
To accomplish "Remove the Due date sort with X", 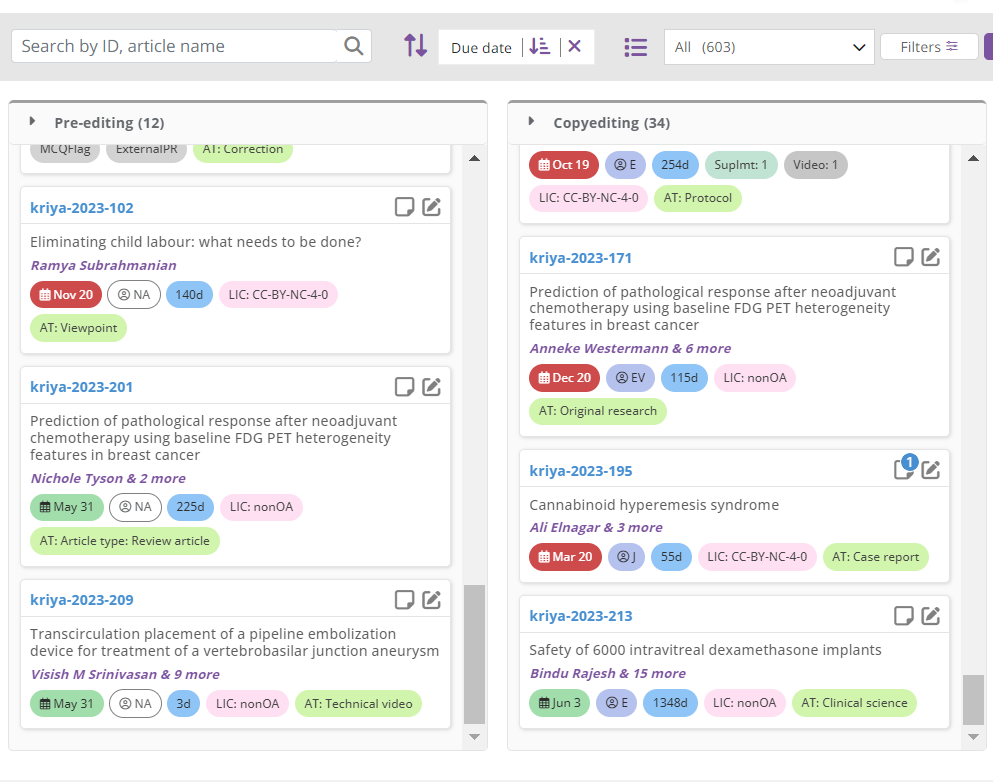I will [574, 46].
